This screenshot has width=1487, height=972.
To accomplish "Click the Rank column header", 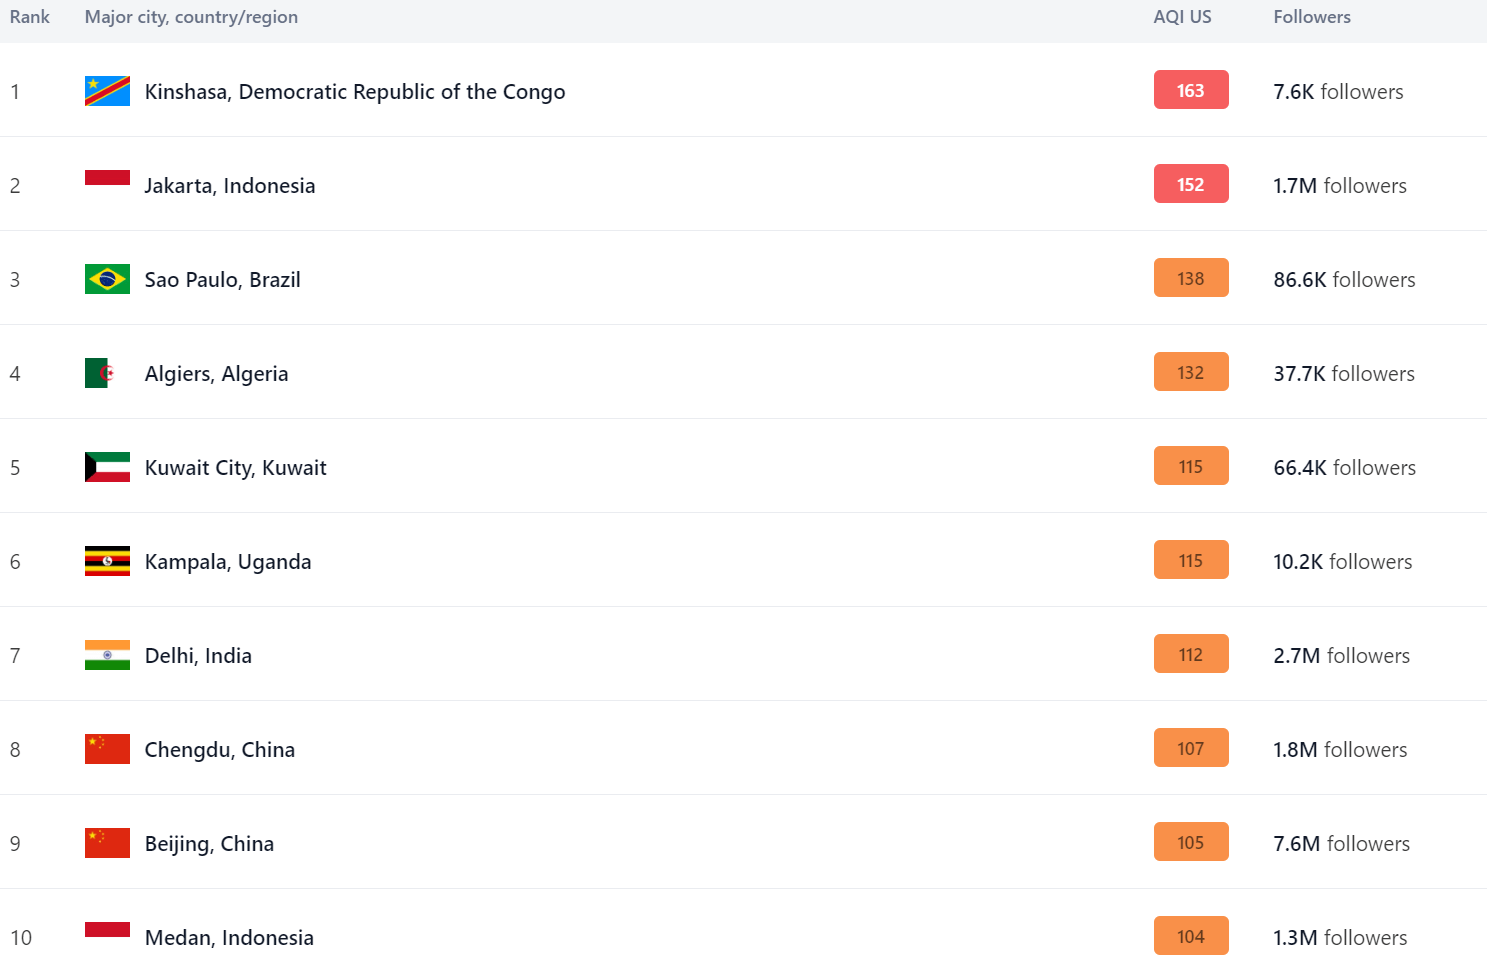I will point(30,17).
